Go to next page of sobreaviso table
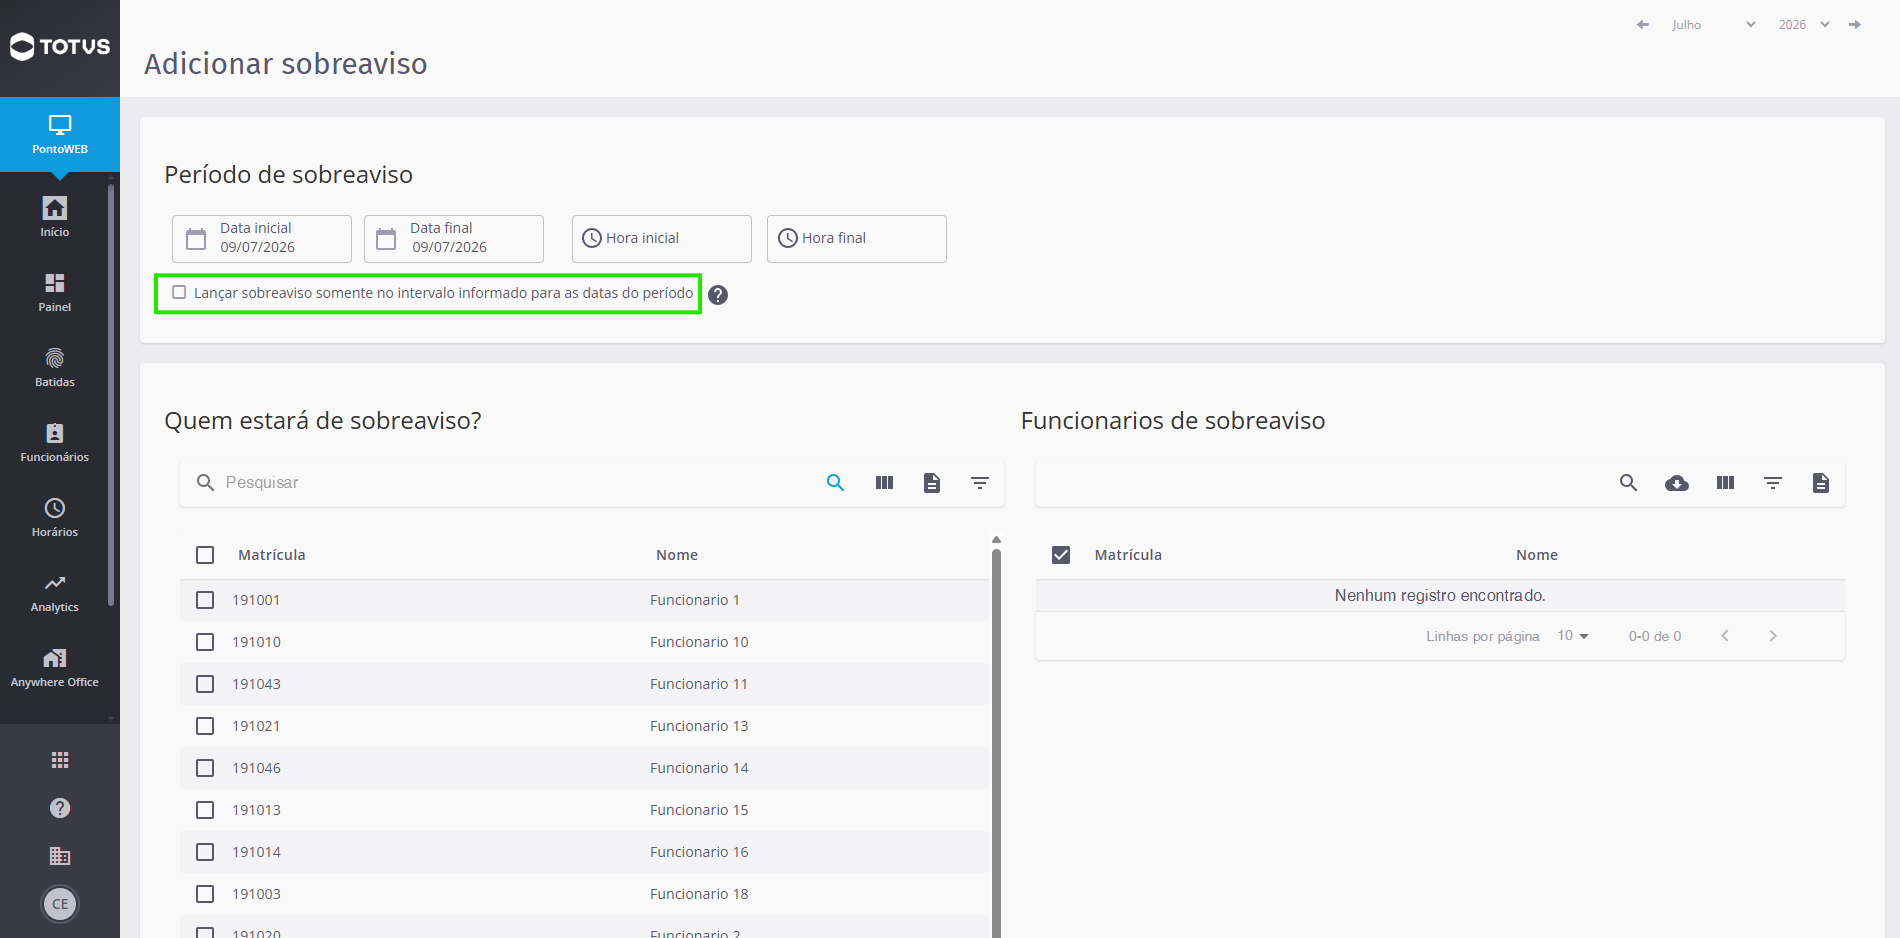 click(1773, 636)
